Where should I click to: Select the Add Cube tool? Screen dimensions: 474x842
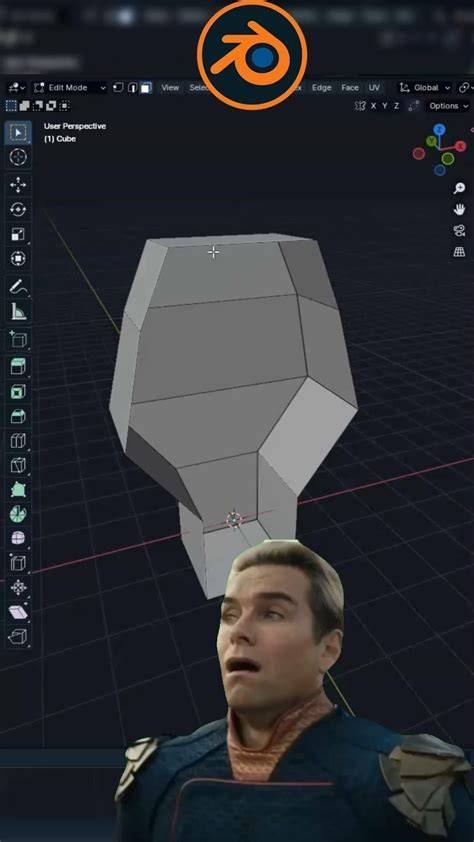(x=18, y=339)
